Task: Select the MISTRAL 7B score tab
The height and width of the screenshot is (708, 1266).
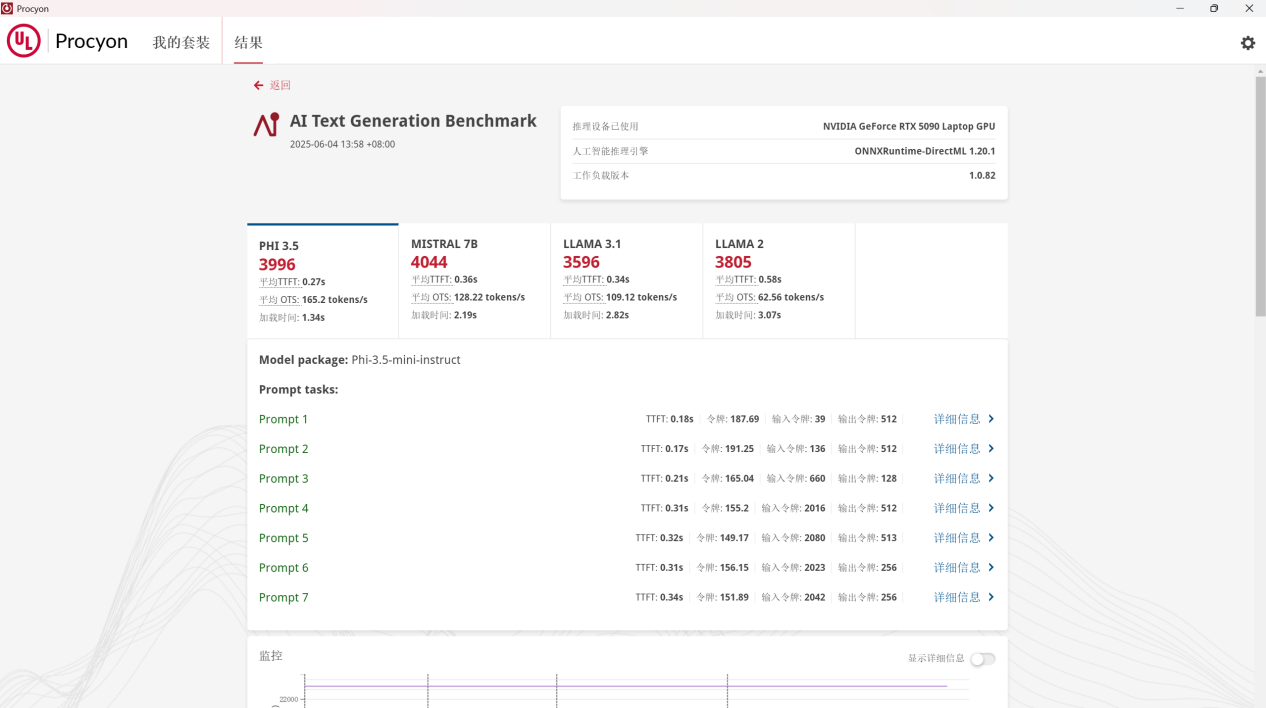Action: [x=474, y=280]
